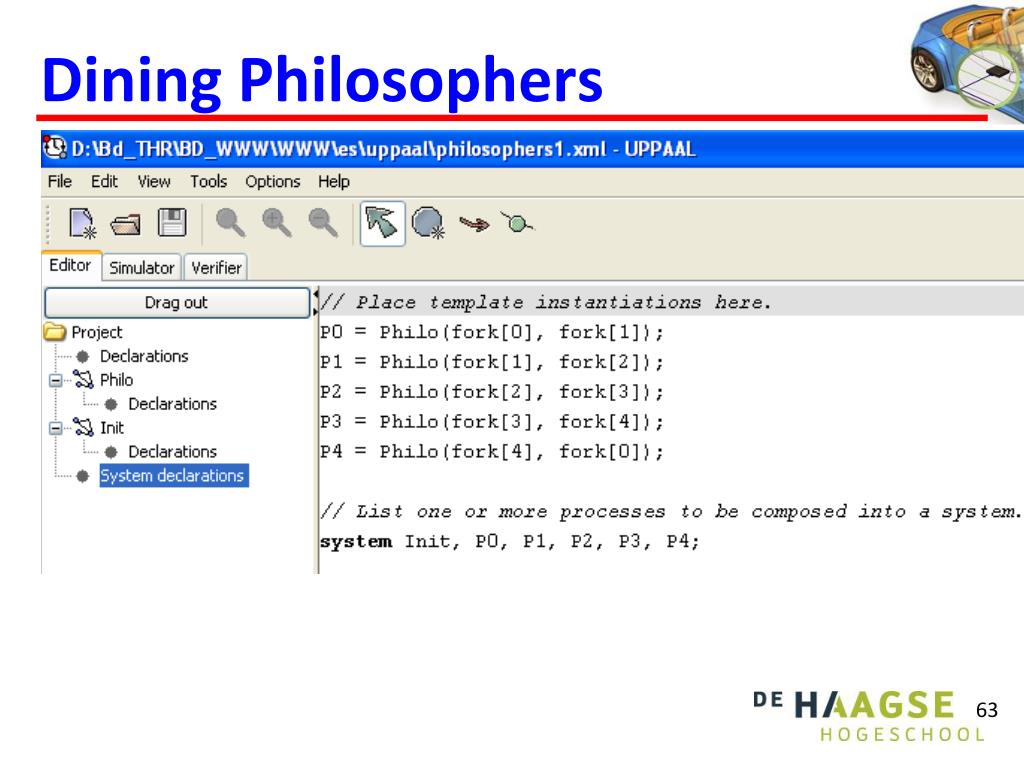Click the Project folder icon
This screenshot has height=768, width=1024.
[55, 332]
